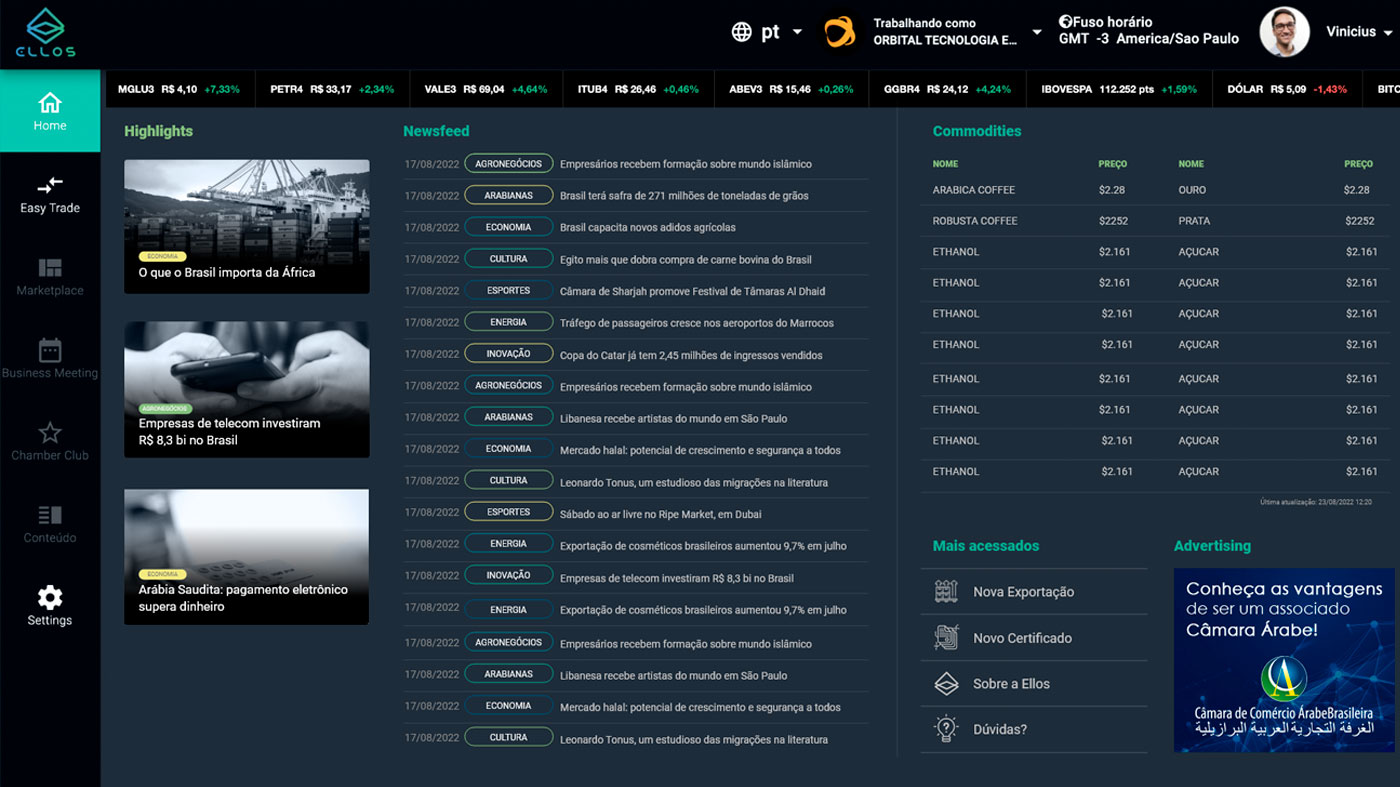Click the Vinicius profile avatar
This screenshot has height=787, width=1400.
pyautogui.click(x=1284, y=32)
